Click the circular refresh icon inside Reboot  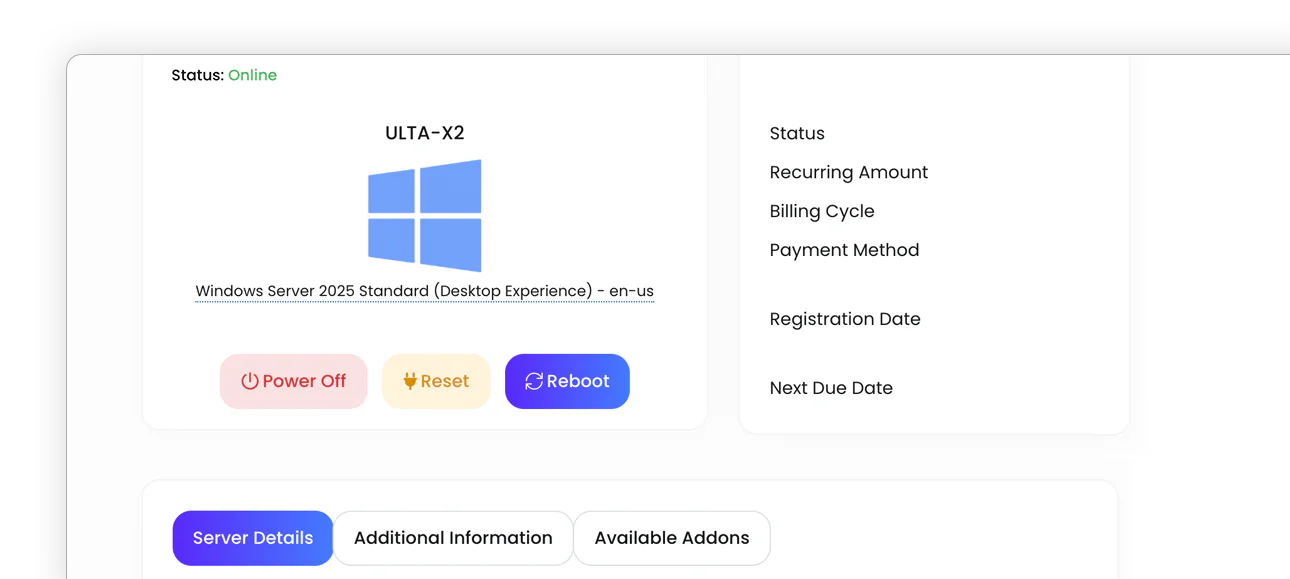tap(532, 381)
